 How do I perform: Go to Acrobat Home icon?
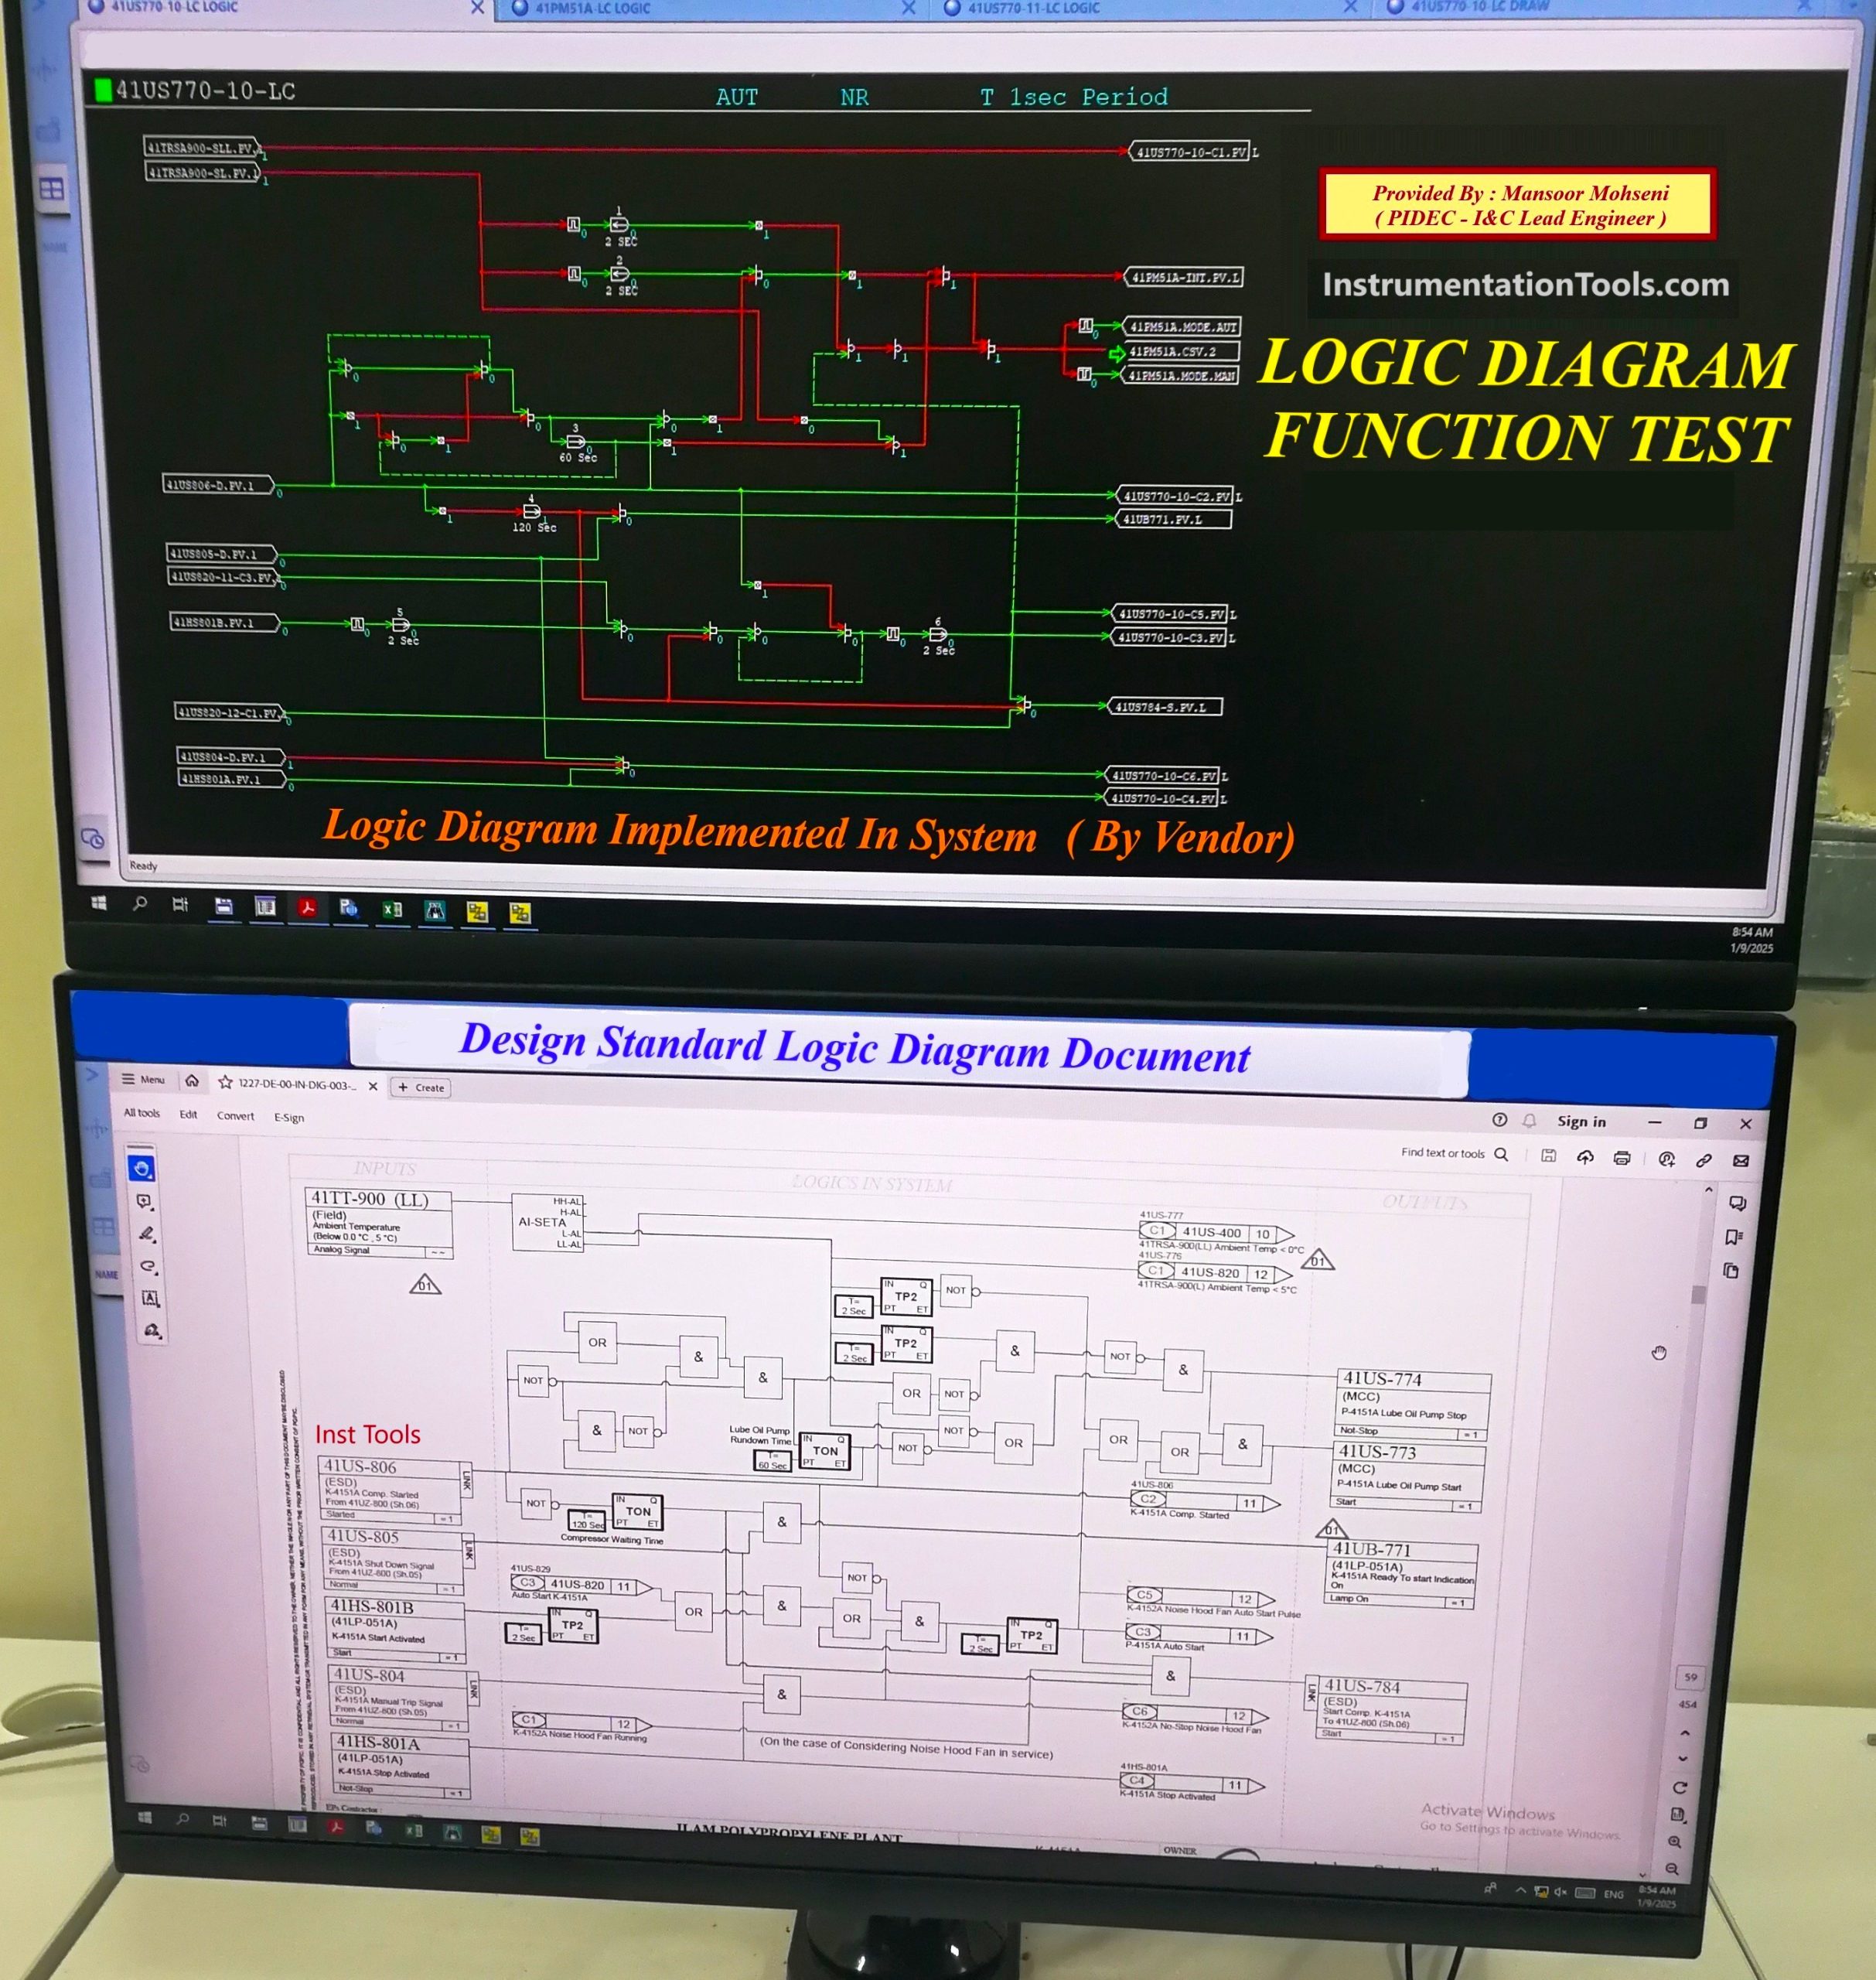pos(192,1080)
